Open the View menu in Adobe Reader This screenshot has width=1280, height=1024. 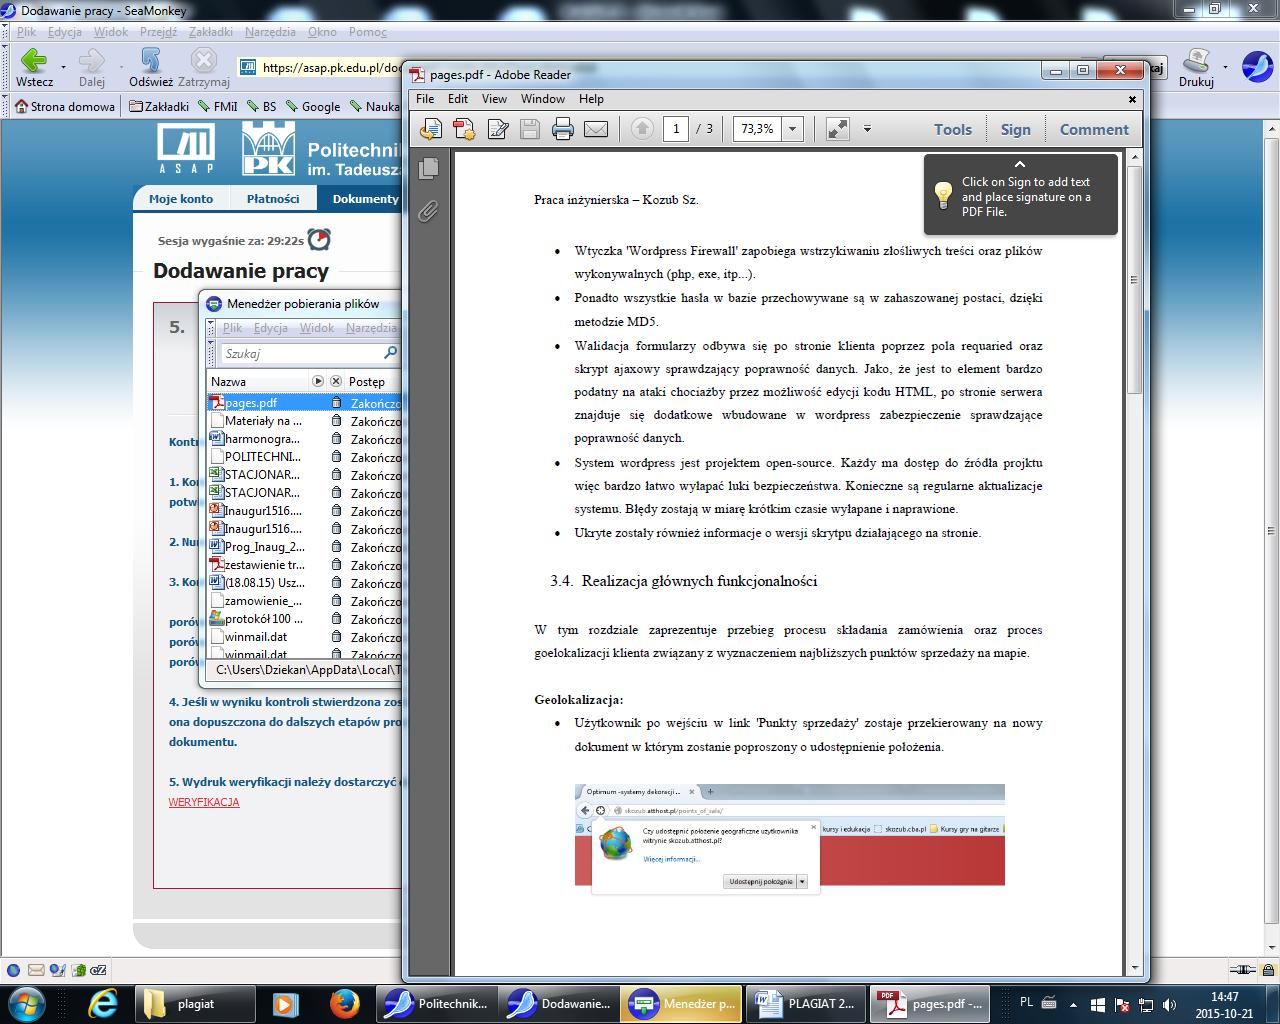[x=494, y=99]
